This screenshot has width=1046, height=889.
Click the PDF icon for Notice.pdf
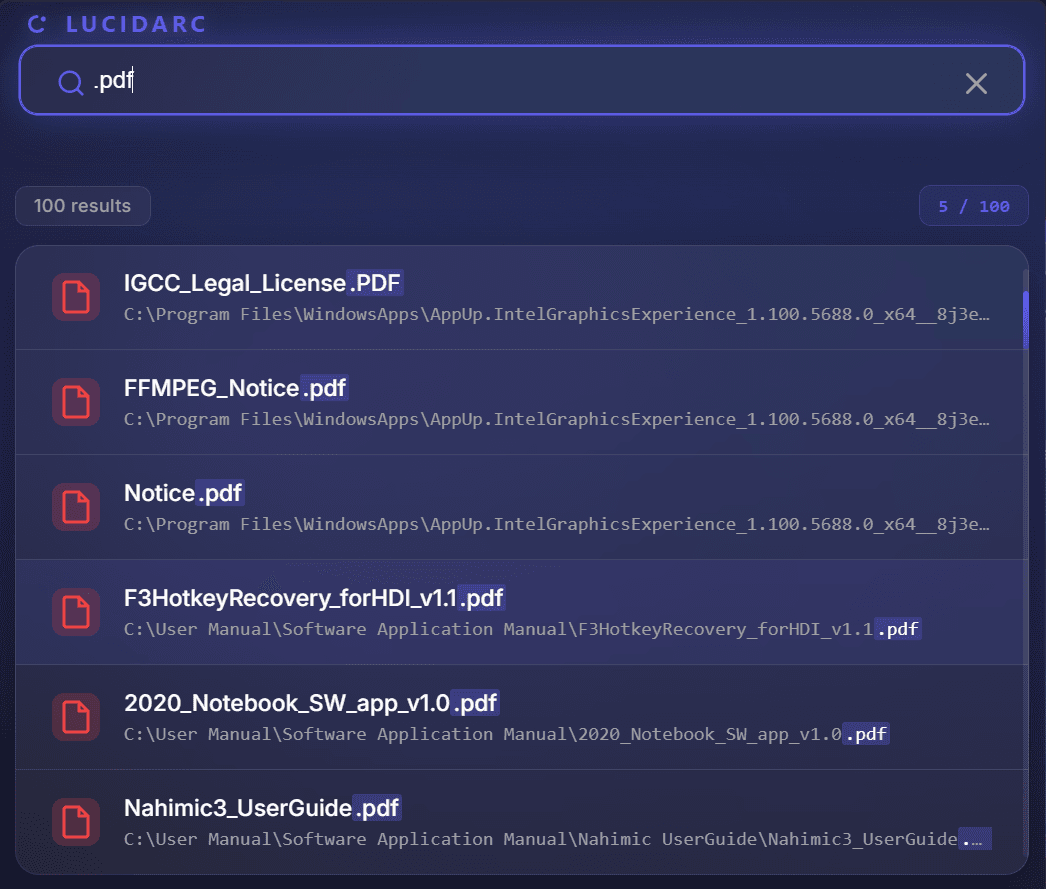coord(76,507)
